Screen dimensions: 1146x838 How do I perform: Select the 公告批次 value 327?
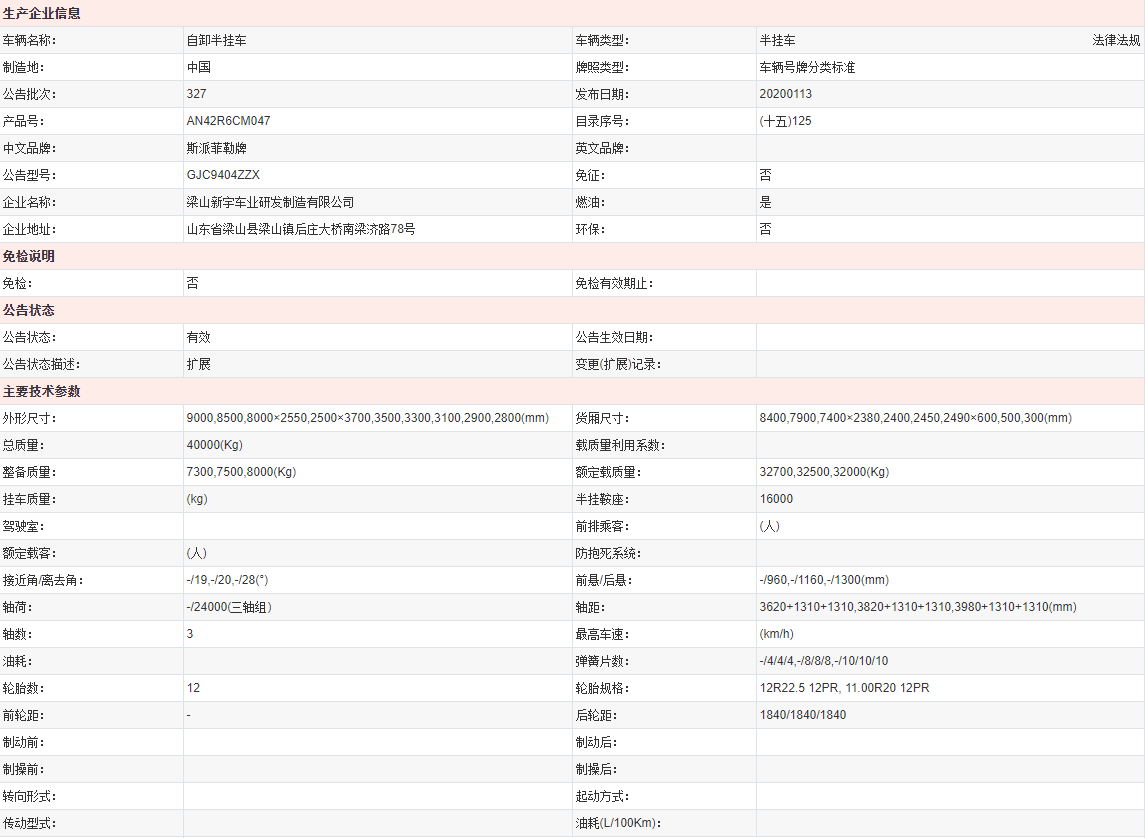click(193, 94)
